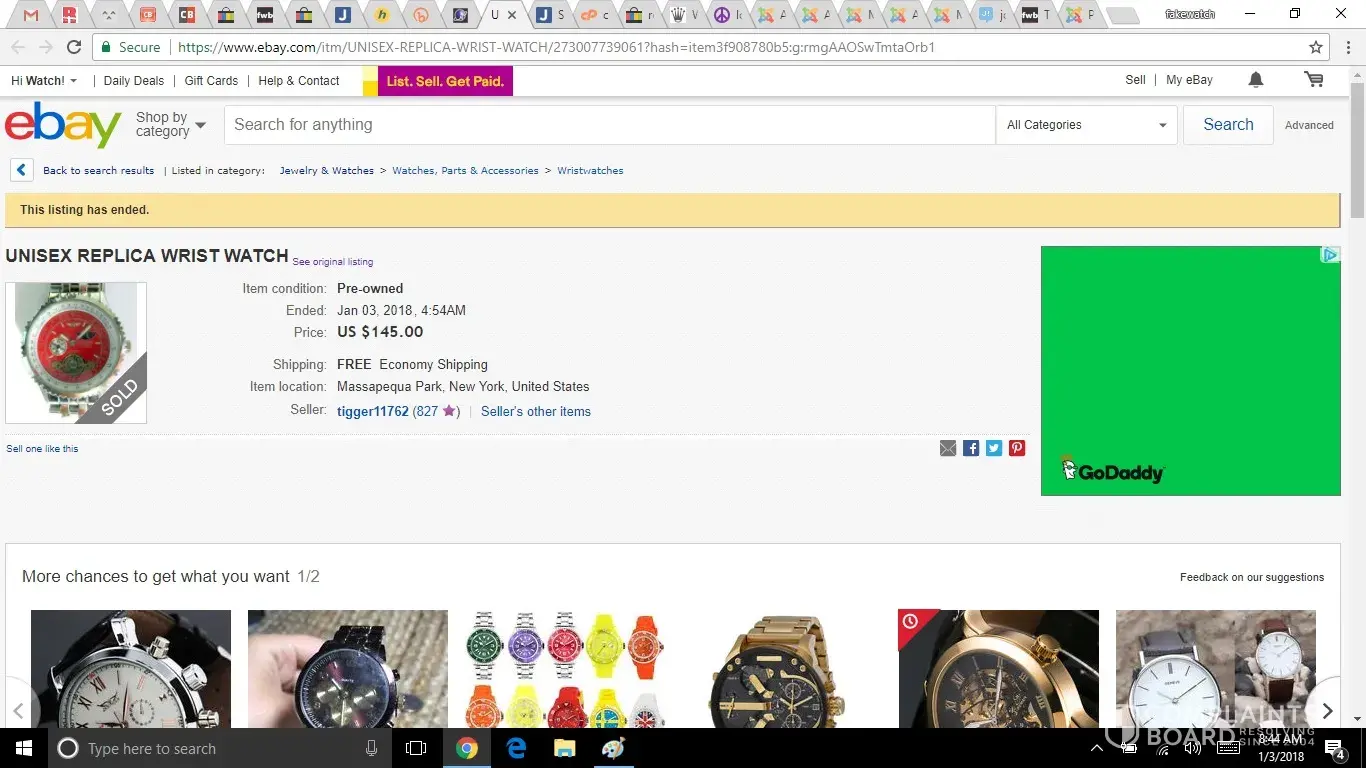Open the taskbar clock showing 8:44 AM

1280,748
